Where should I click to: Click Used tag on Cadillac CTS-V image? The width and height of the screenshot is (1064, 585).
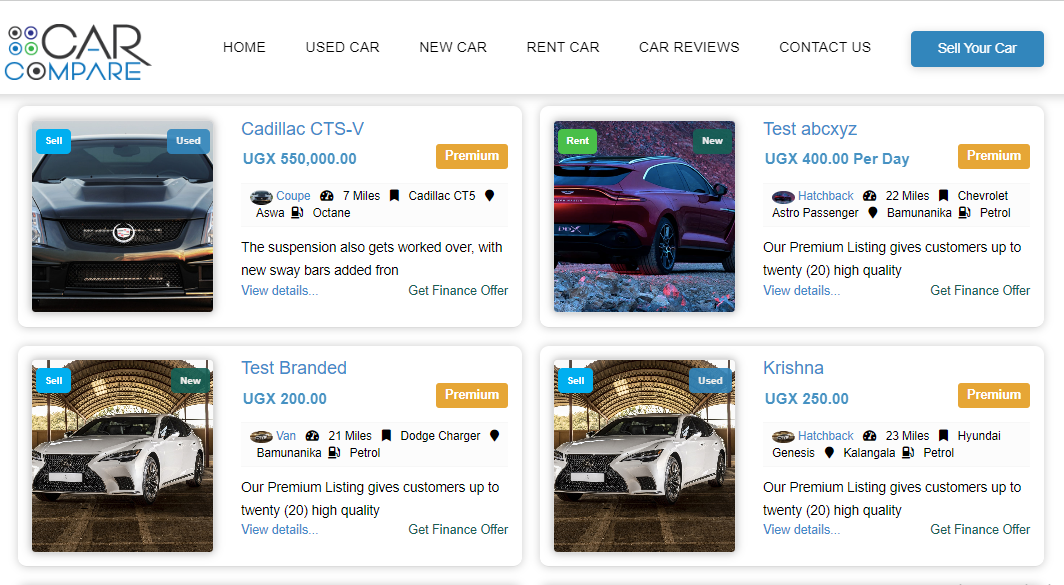(189, 141)
